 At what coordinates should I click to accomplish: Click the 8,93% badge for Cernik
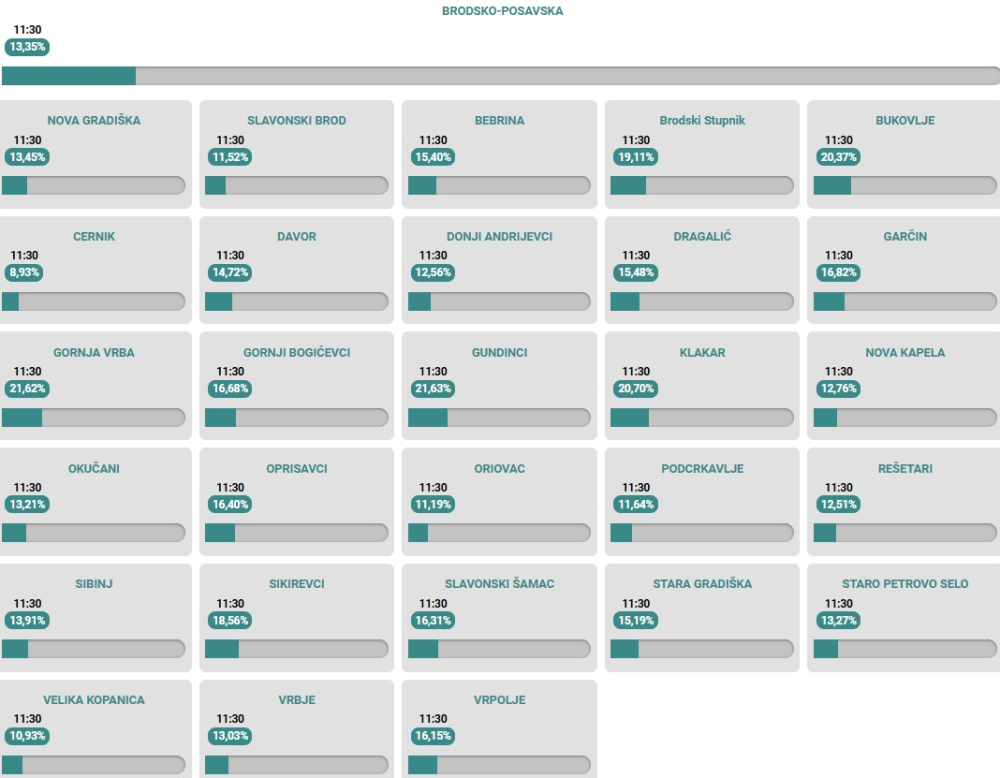24,272
